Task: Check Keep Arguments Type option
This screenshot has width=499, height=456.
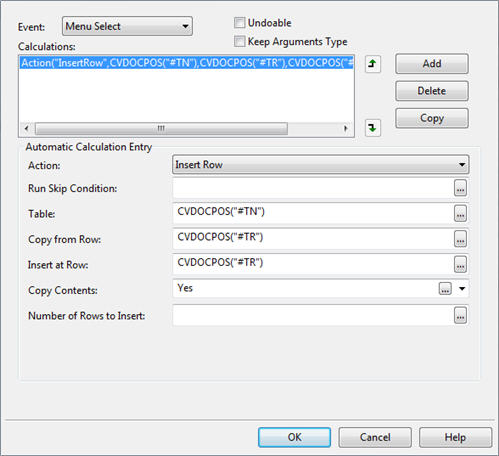Action: pos(239,42)
